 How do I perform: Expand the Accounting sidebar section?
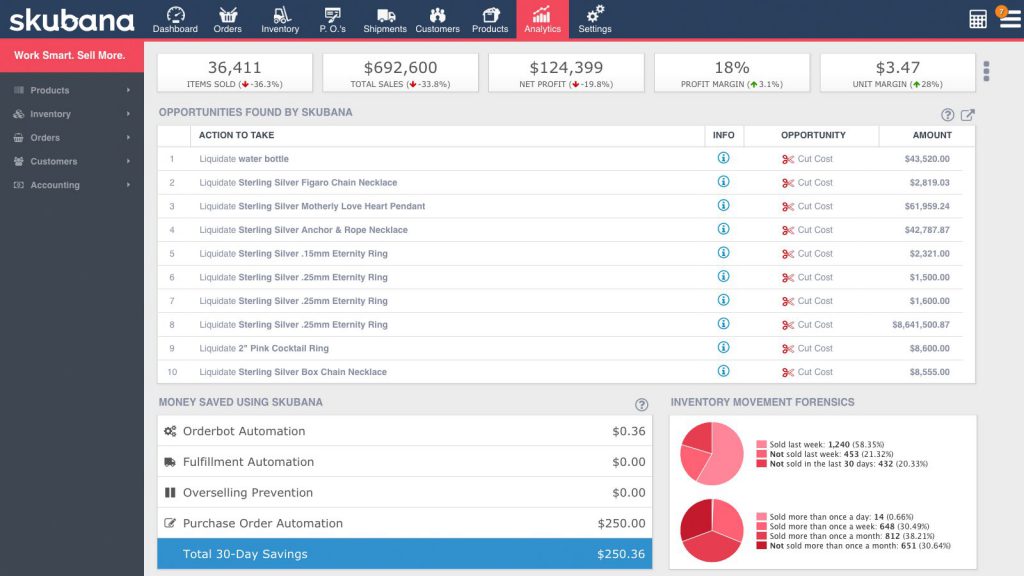(55, 185)
